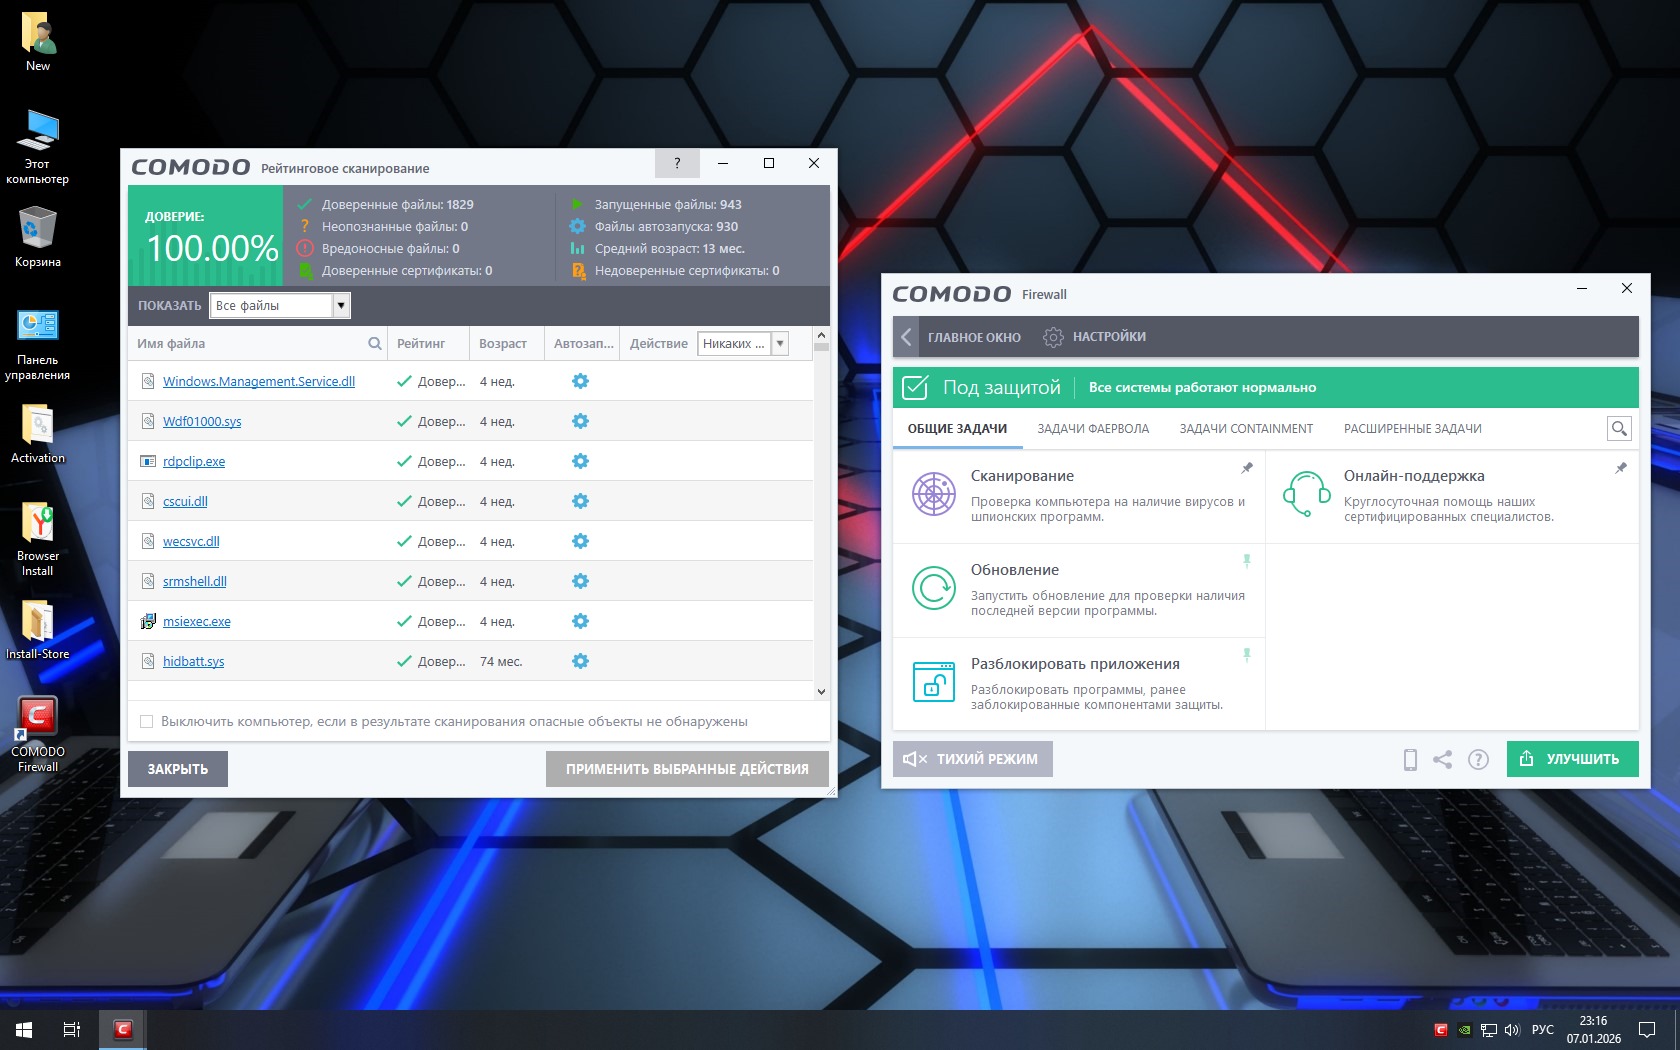The height and width of the screenshot is (1050, 1680).
Task: Enable the shut down computer after scan checkbox
Action: coord(147,722)
